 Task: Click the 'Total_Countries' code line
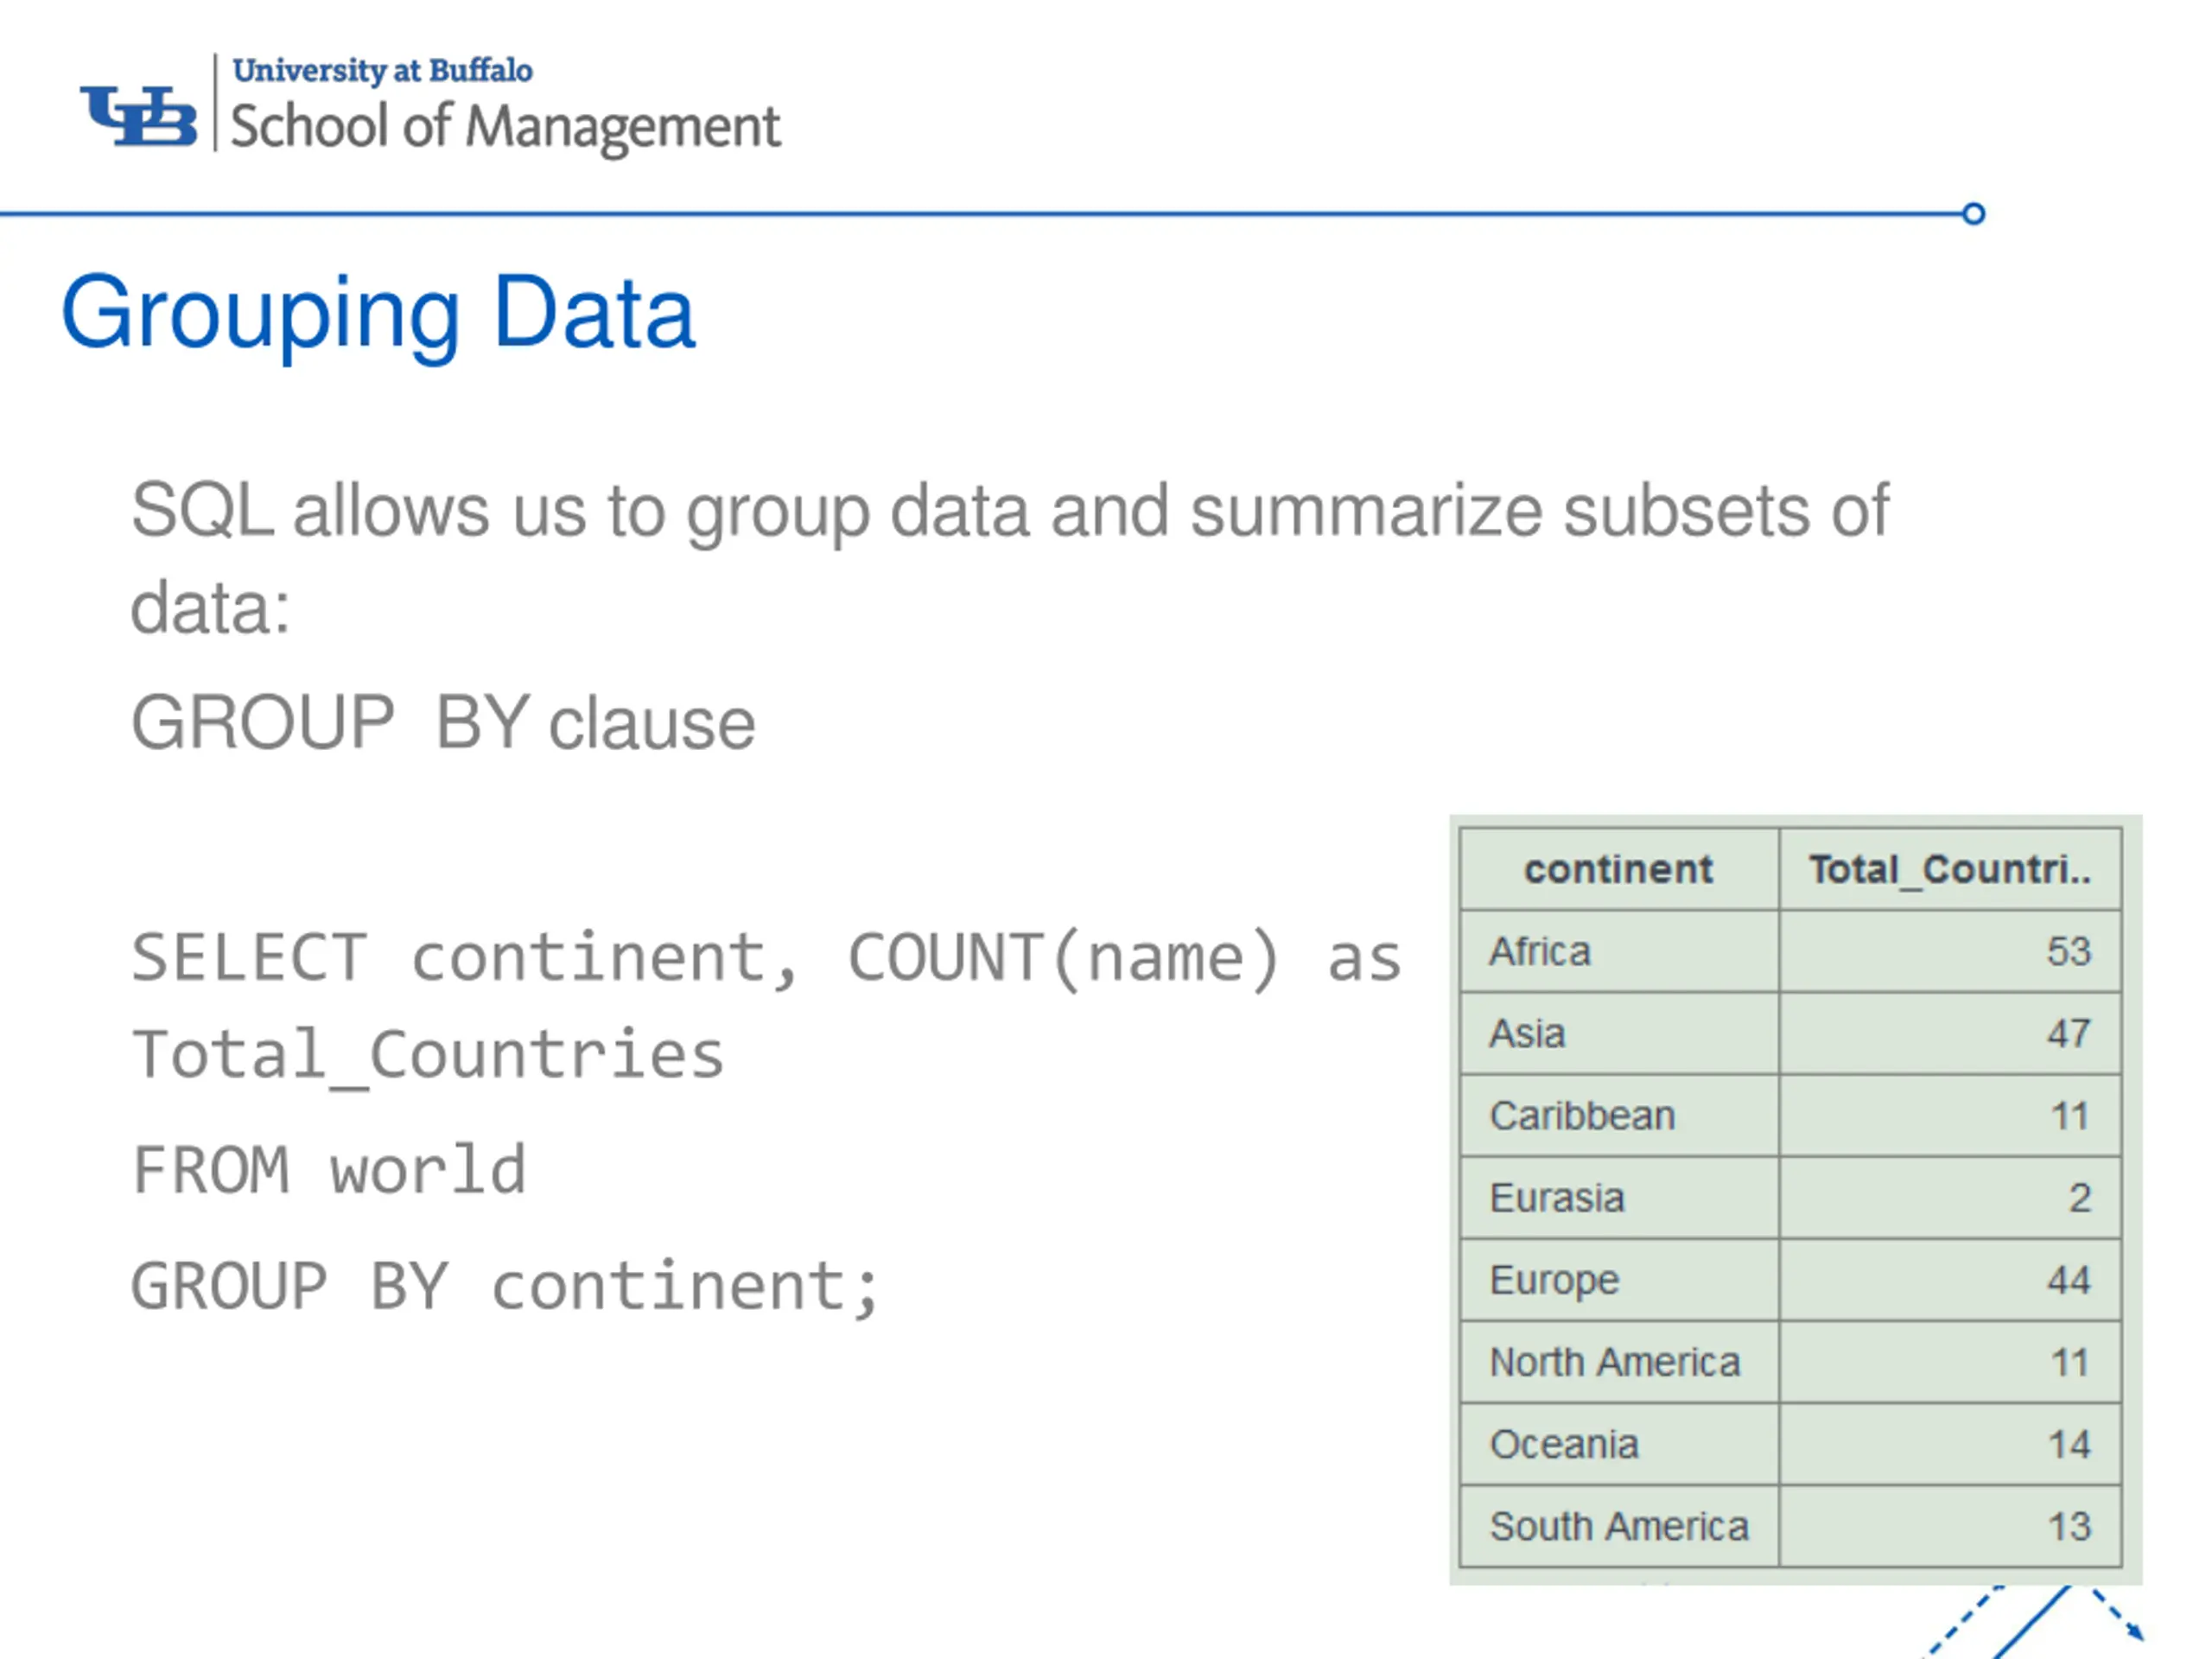click(x=428, y=1055)
